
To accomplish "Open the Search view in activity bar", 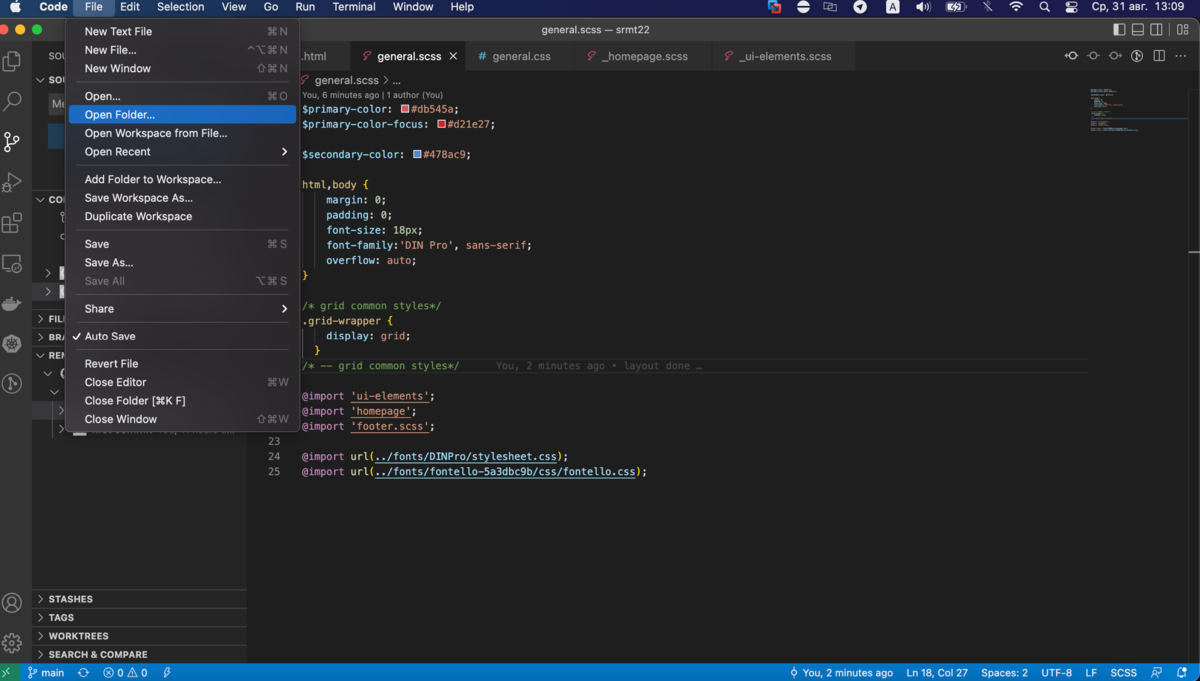I will (x=12, y=101).
